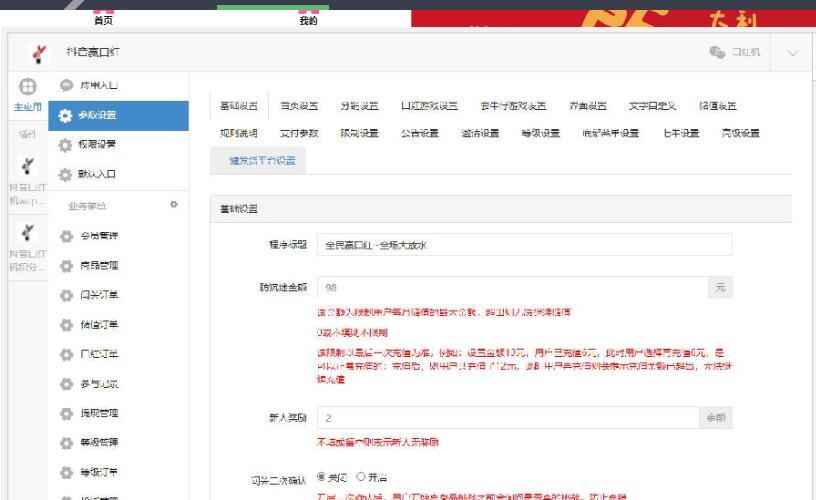
Task: Click the WeChat icon in the top header
Action: click(716, 53)
